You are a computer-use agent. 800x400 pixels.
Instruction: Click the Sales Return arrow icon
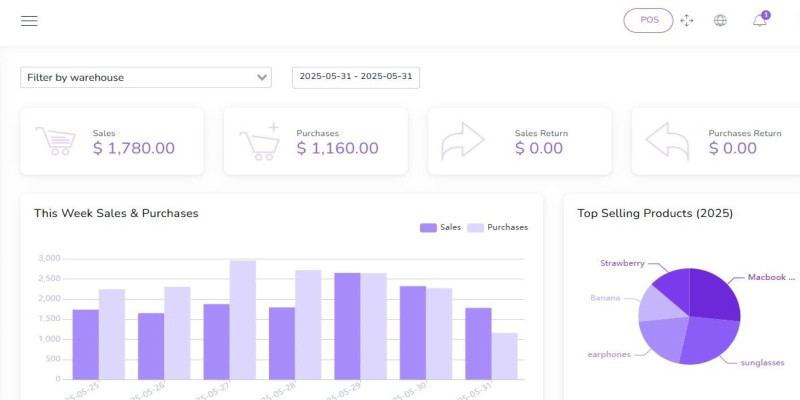pyautogui.click(x=463, y=141)
